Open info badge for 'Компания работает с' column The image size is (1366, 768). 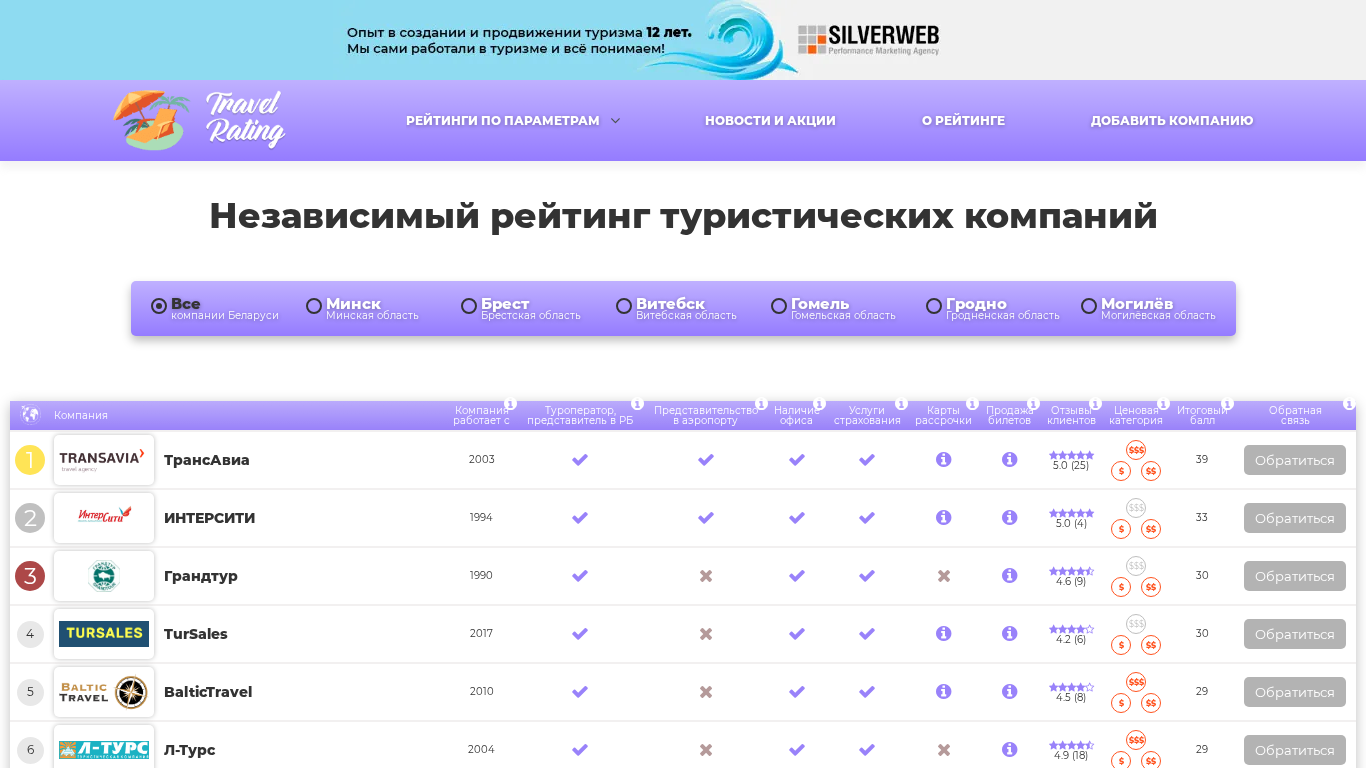point(510,404)
